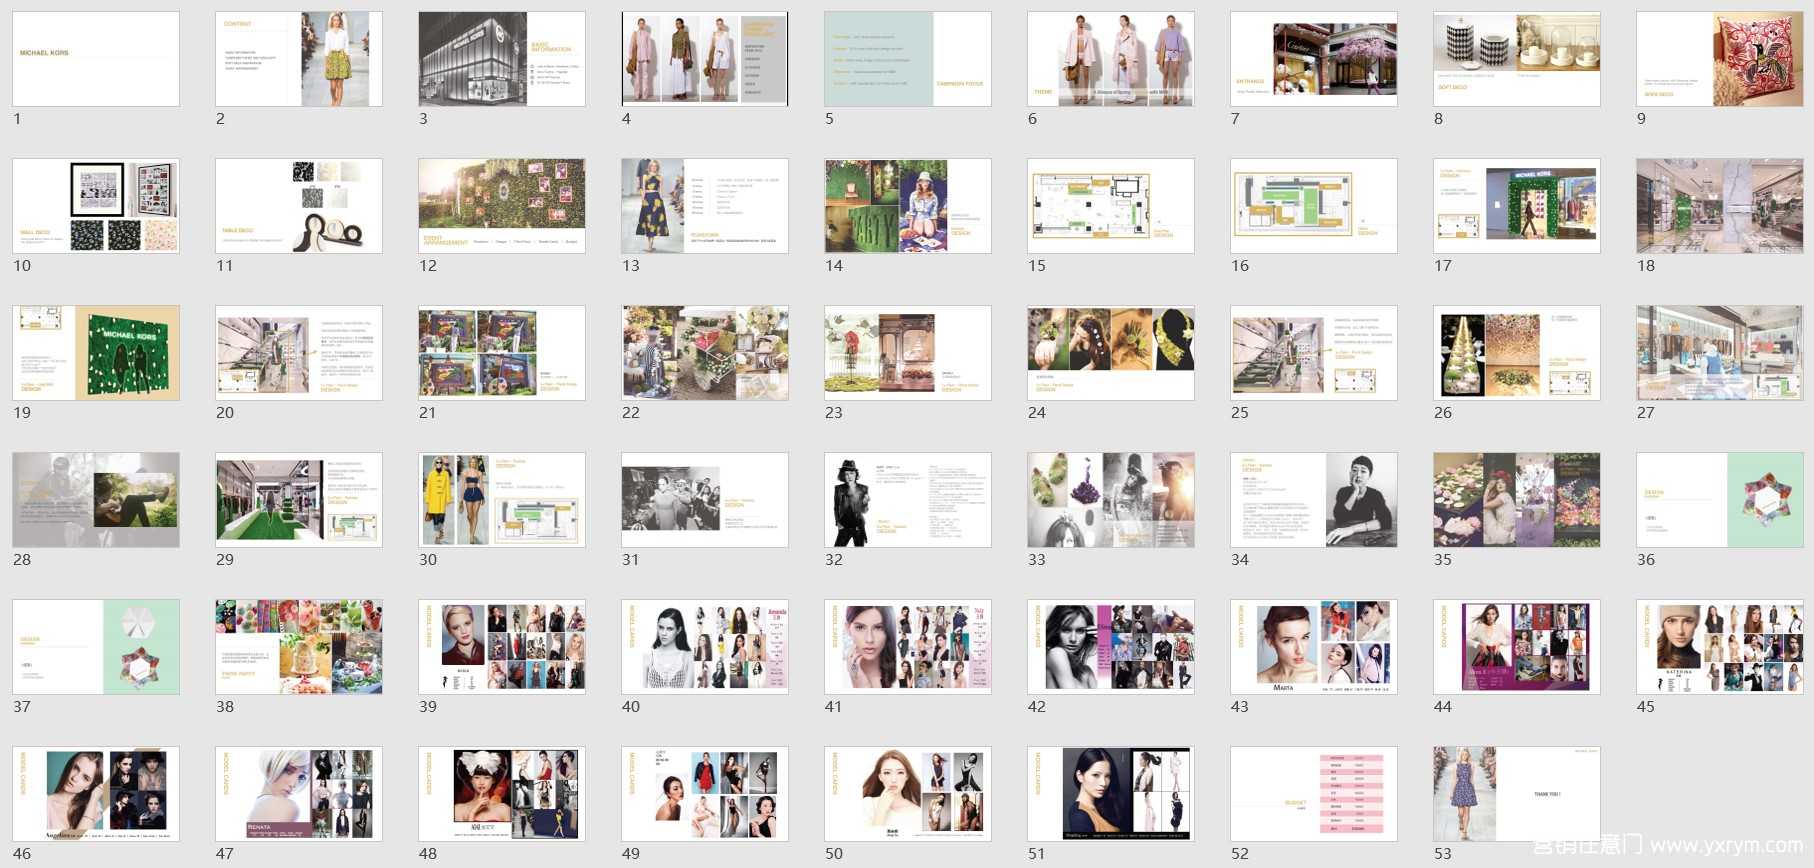Select slide 10 wall deco thumbnail
Screen dimensions: 1814x868
(x=96, y=206)
